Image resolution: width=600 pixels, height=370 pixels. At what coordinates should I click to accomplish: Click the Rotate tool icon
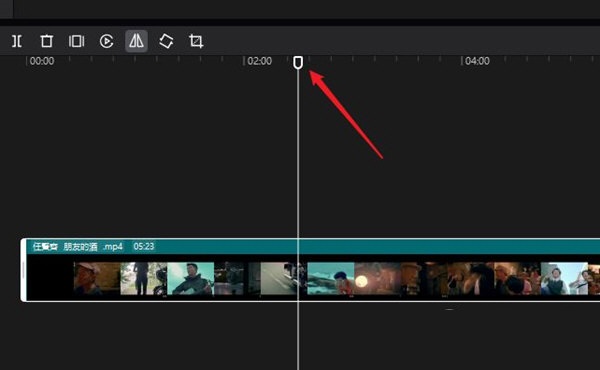(166, 41)
